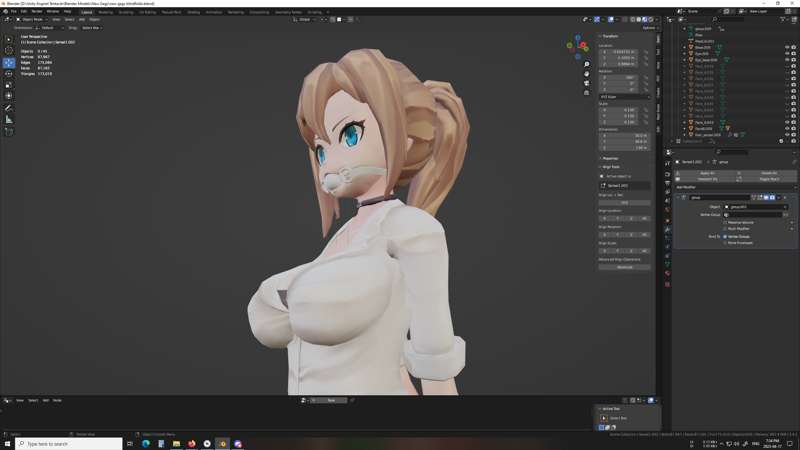The width and height of the screenshot is (800, 450).
Task: Select the Move tool
Action: [9, 63]
